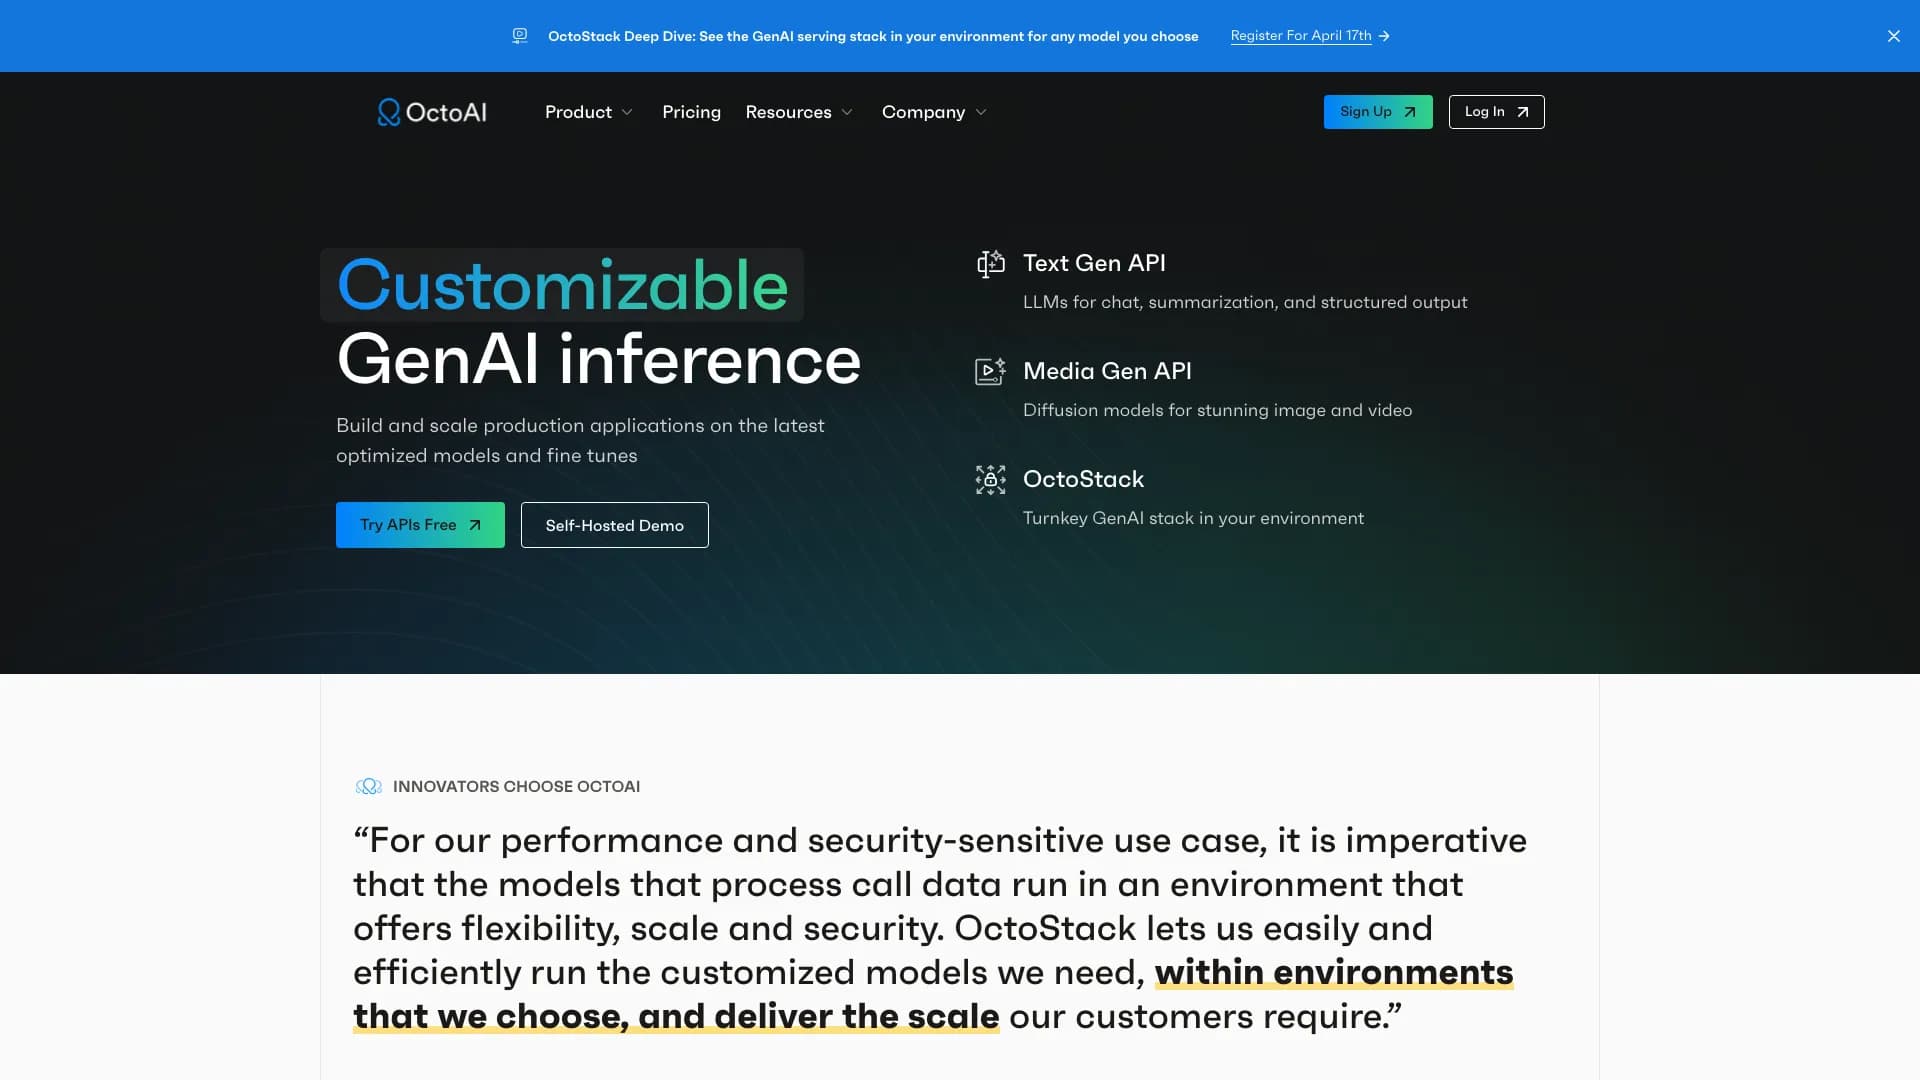Click the arrow icon on Log In
This screenshot has height=1080, width=1920.
pos(1523,112)
